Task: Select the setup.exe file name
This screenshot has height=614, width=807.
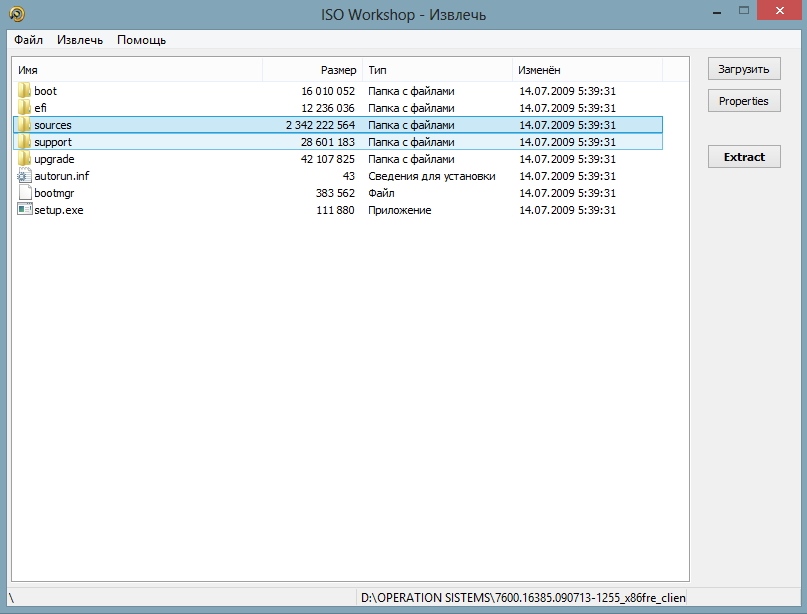Action: click(59, 210)
